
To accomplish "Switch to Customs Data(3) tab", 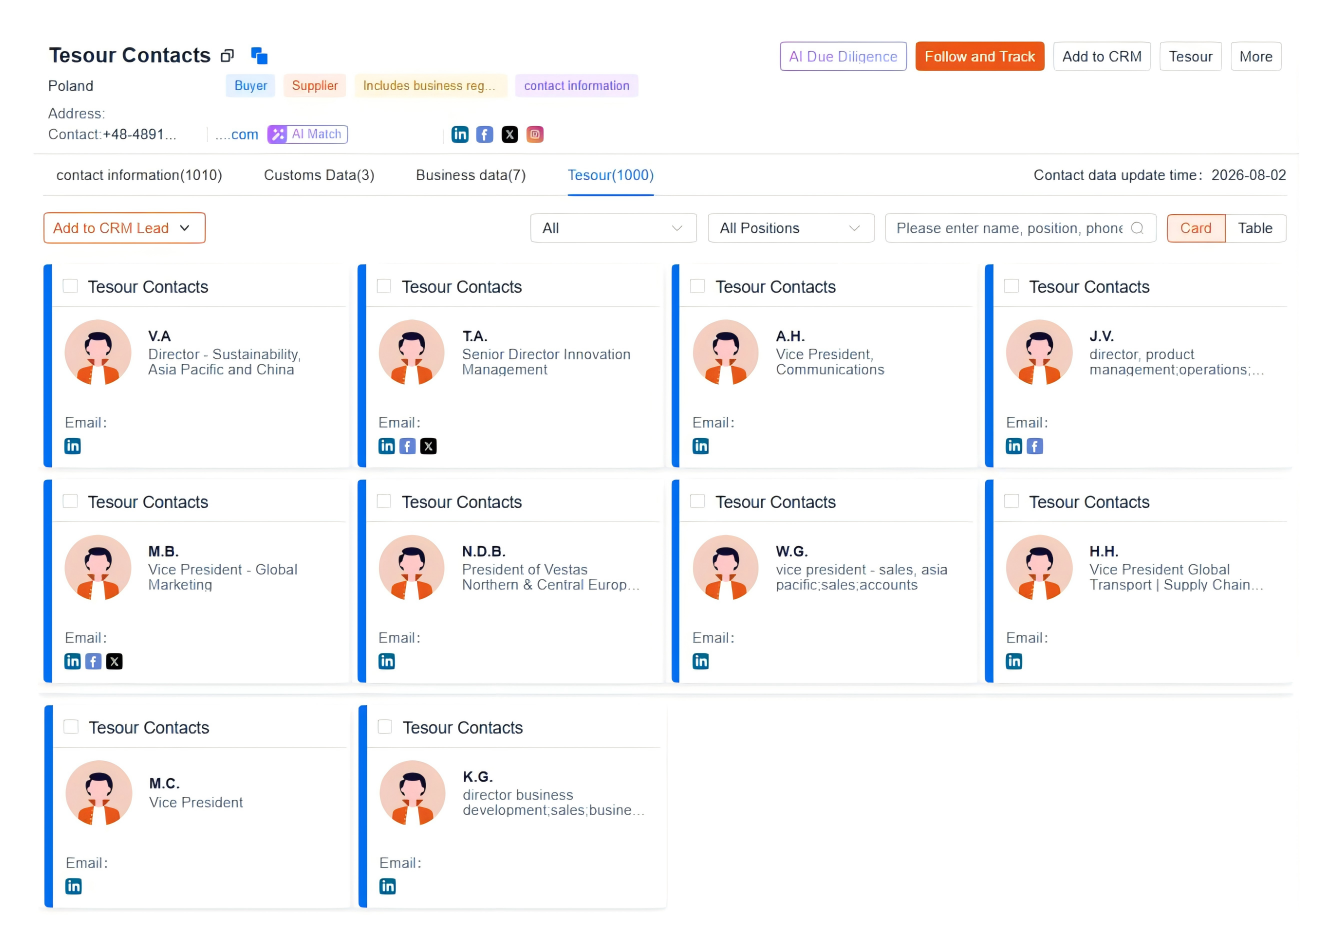I will coord(319,175).
